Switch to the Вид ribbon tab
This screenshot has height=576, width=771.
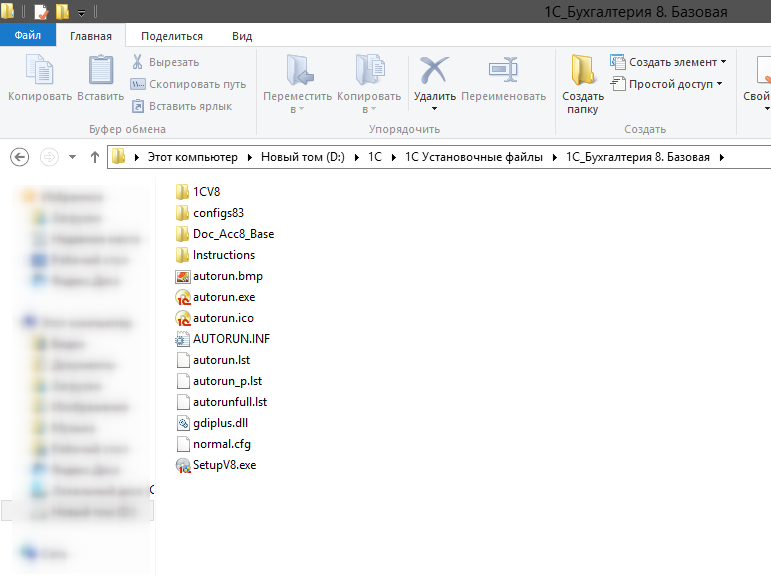click(242, 36)
